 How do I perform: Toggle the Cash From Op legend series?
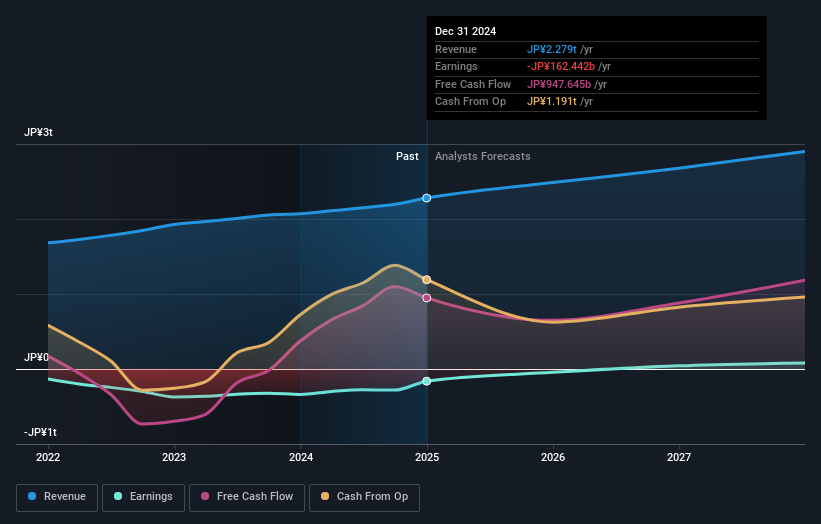click(364, 497)
